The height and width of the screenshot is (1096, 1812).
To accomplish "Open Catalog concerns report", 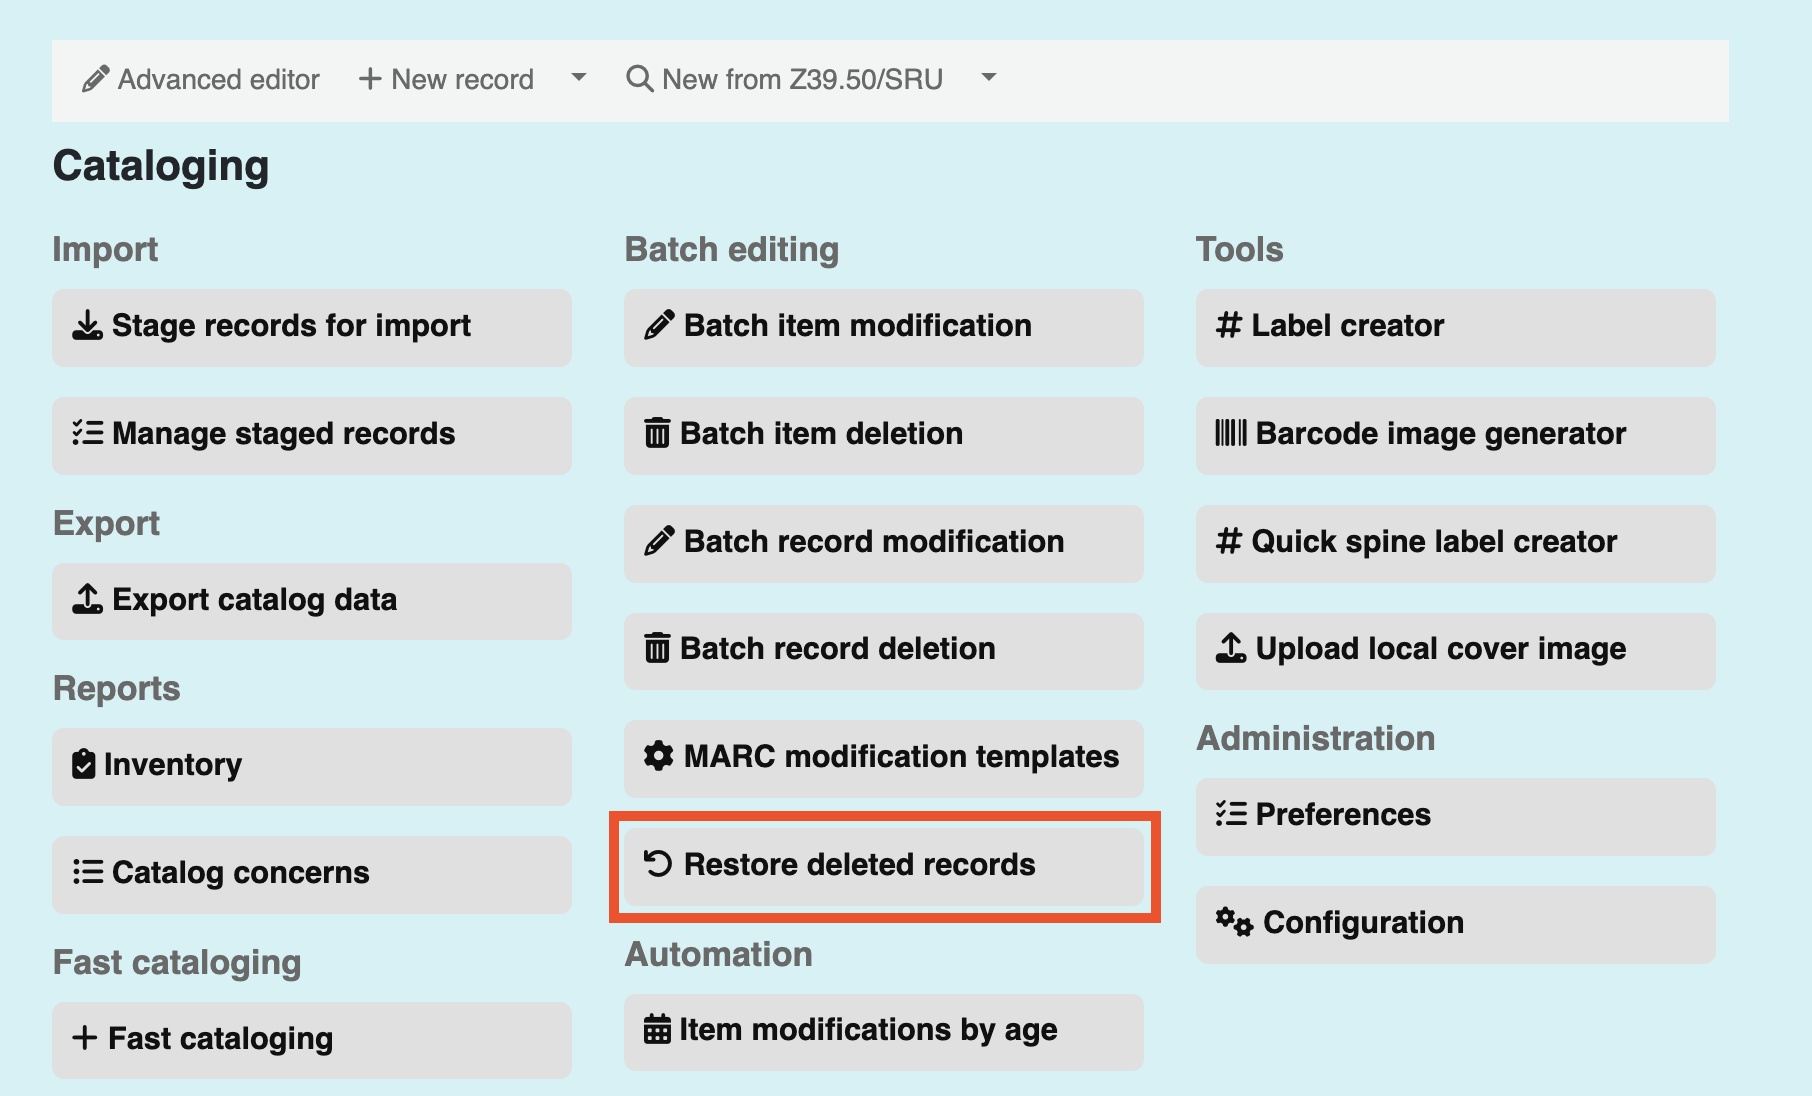I will point(312,874).
